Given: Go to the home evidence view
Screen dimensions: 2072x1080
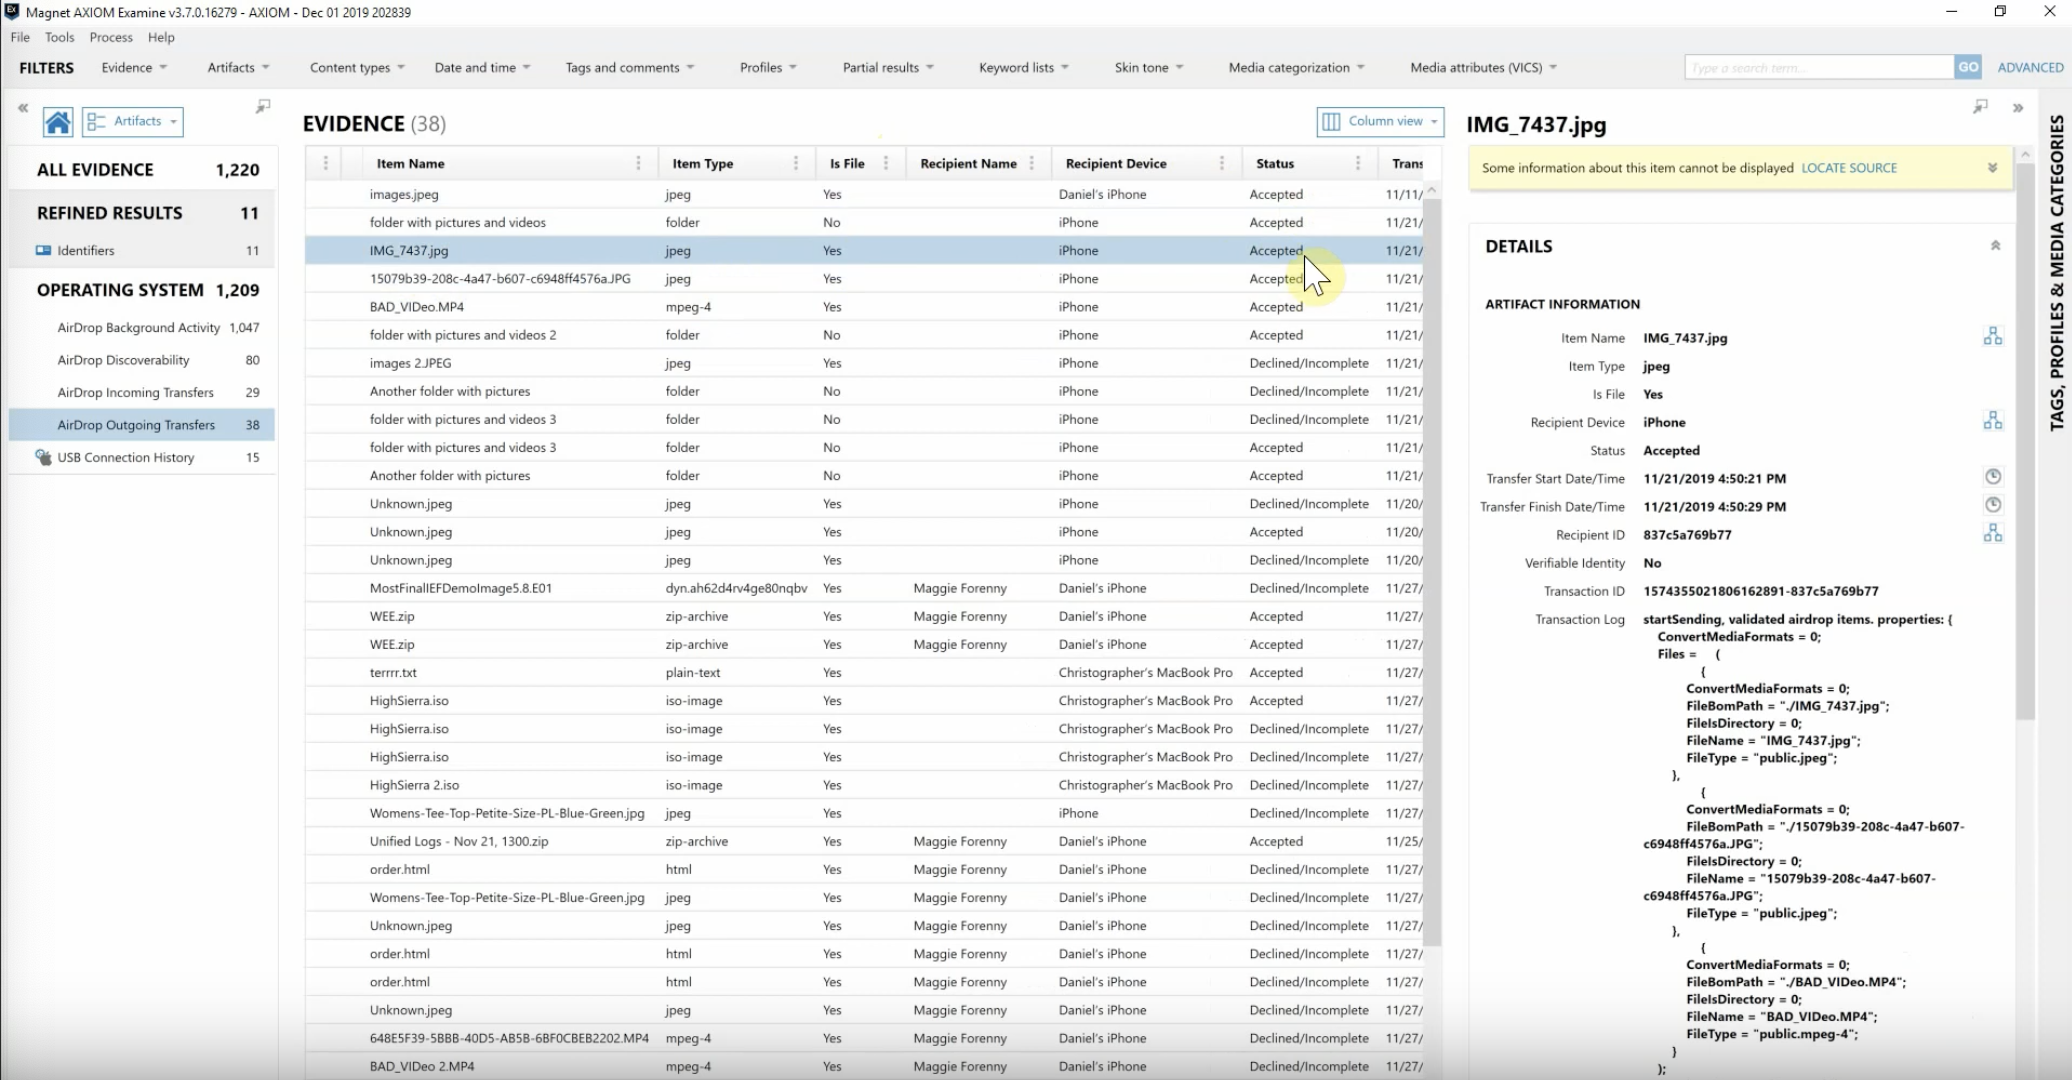Looking at the screenshot, I should pos(58,122).
